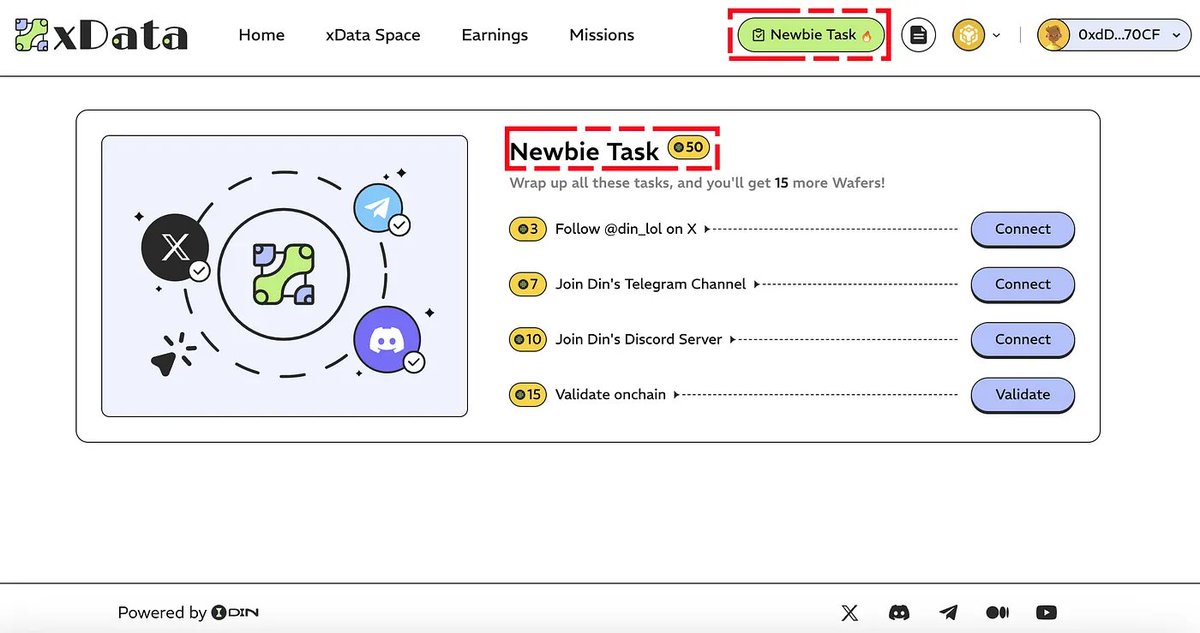
Task: Click the xData logo
Action: tap(101, 35)
